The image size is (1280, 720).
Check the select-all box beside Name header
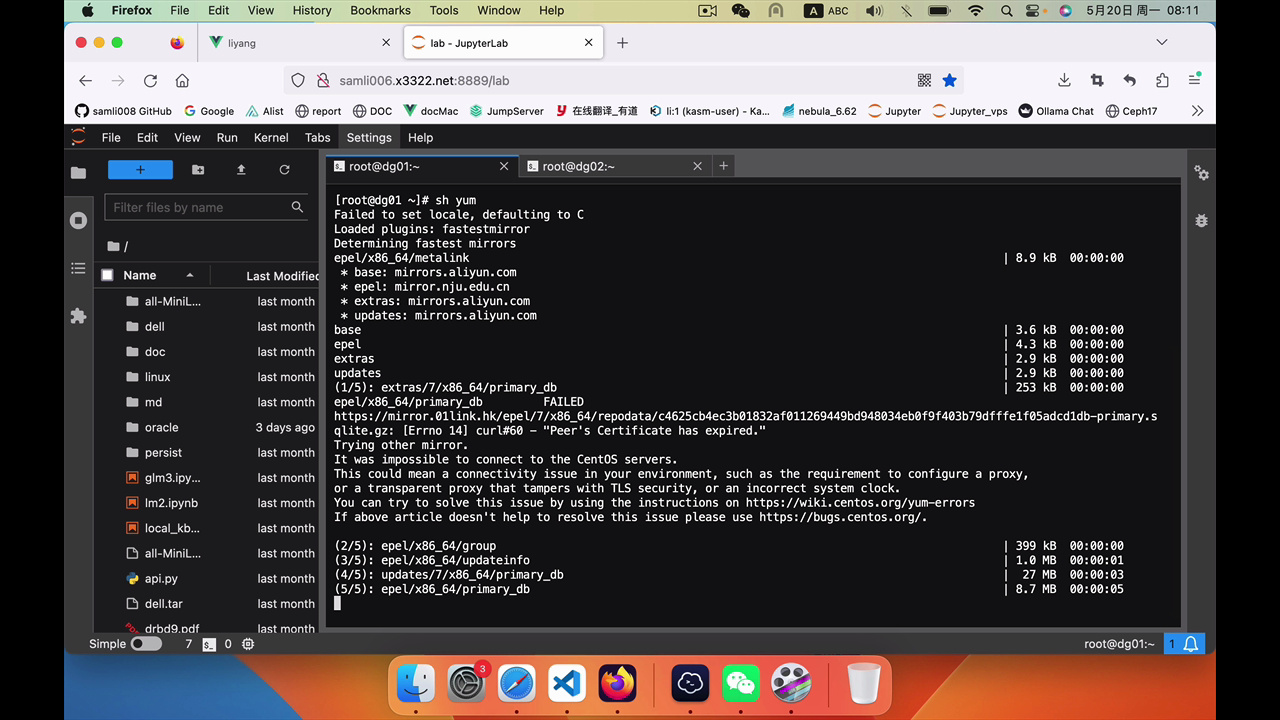107,275
